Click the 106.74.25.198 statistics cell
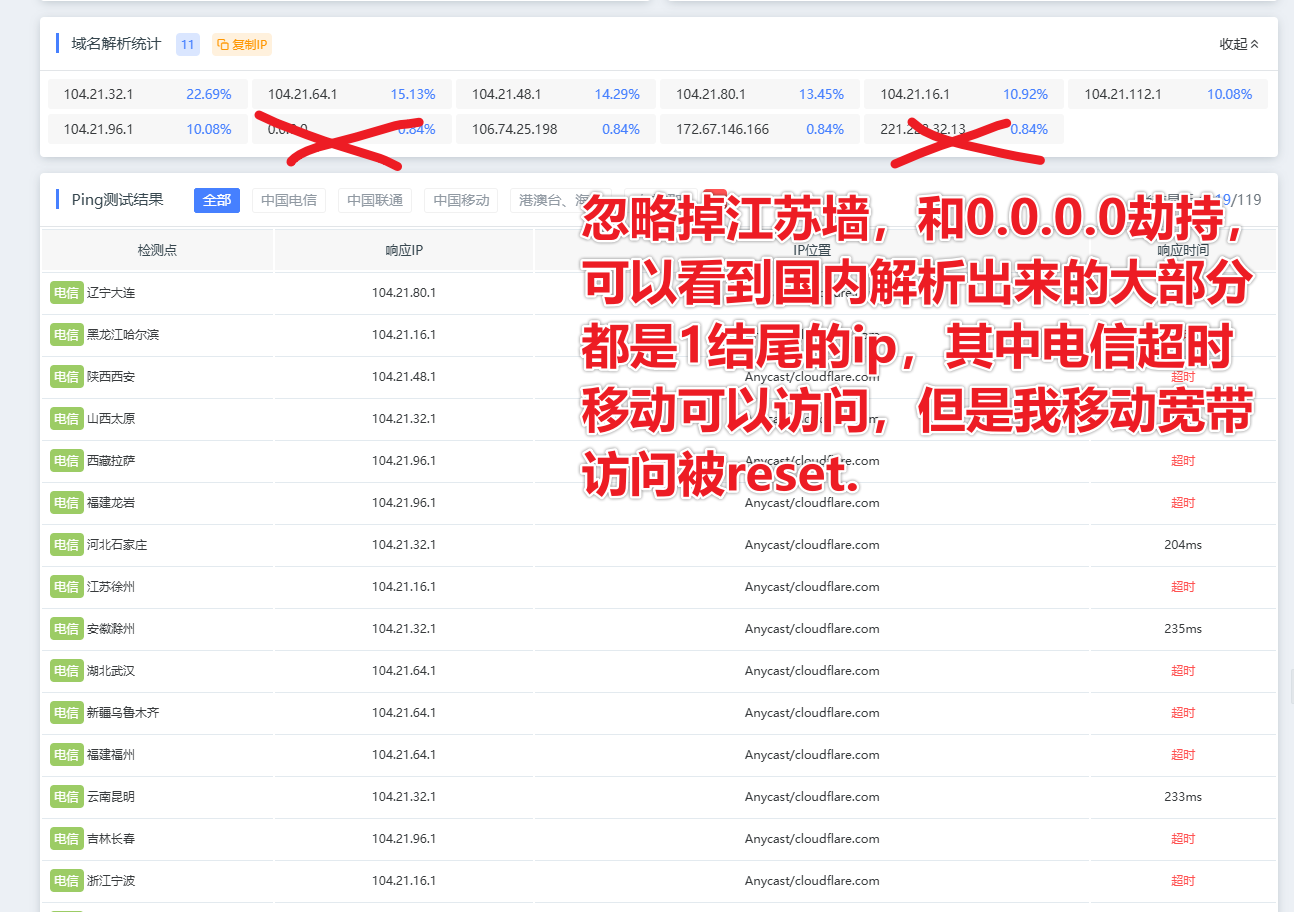Image resolution: width=1294 pixels, height=912 pixels. [556, 129]
